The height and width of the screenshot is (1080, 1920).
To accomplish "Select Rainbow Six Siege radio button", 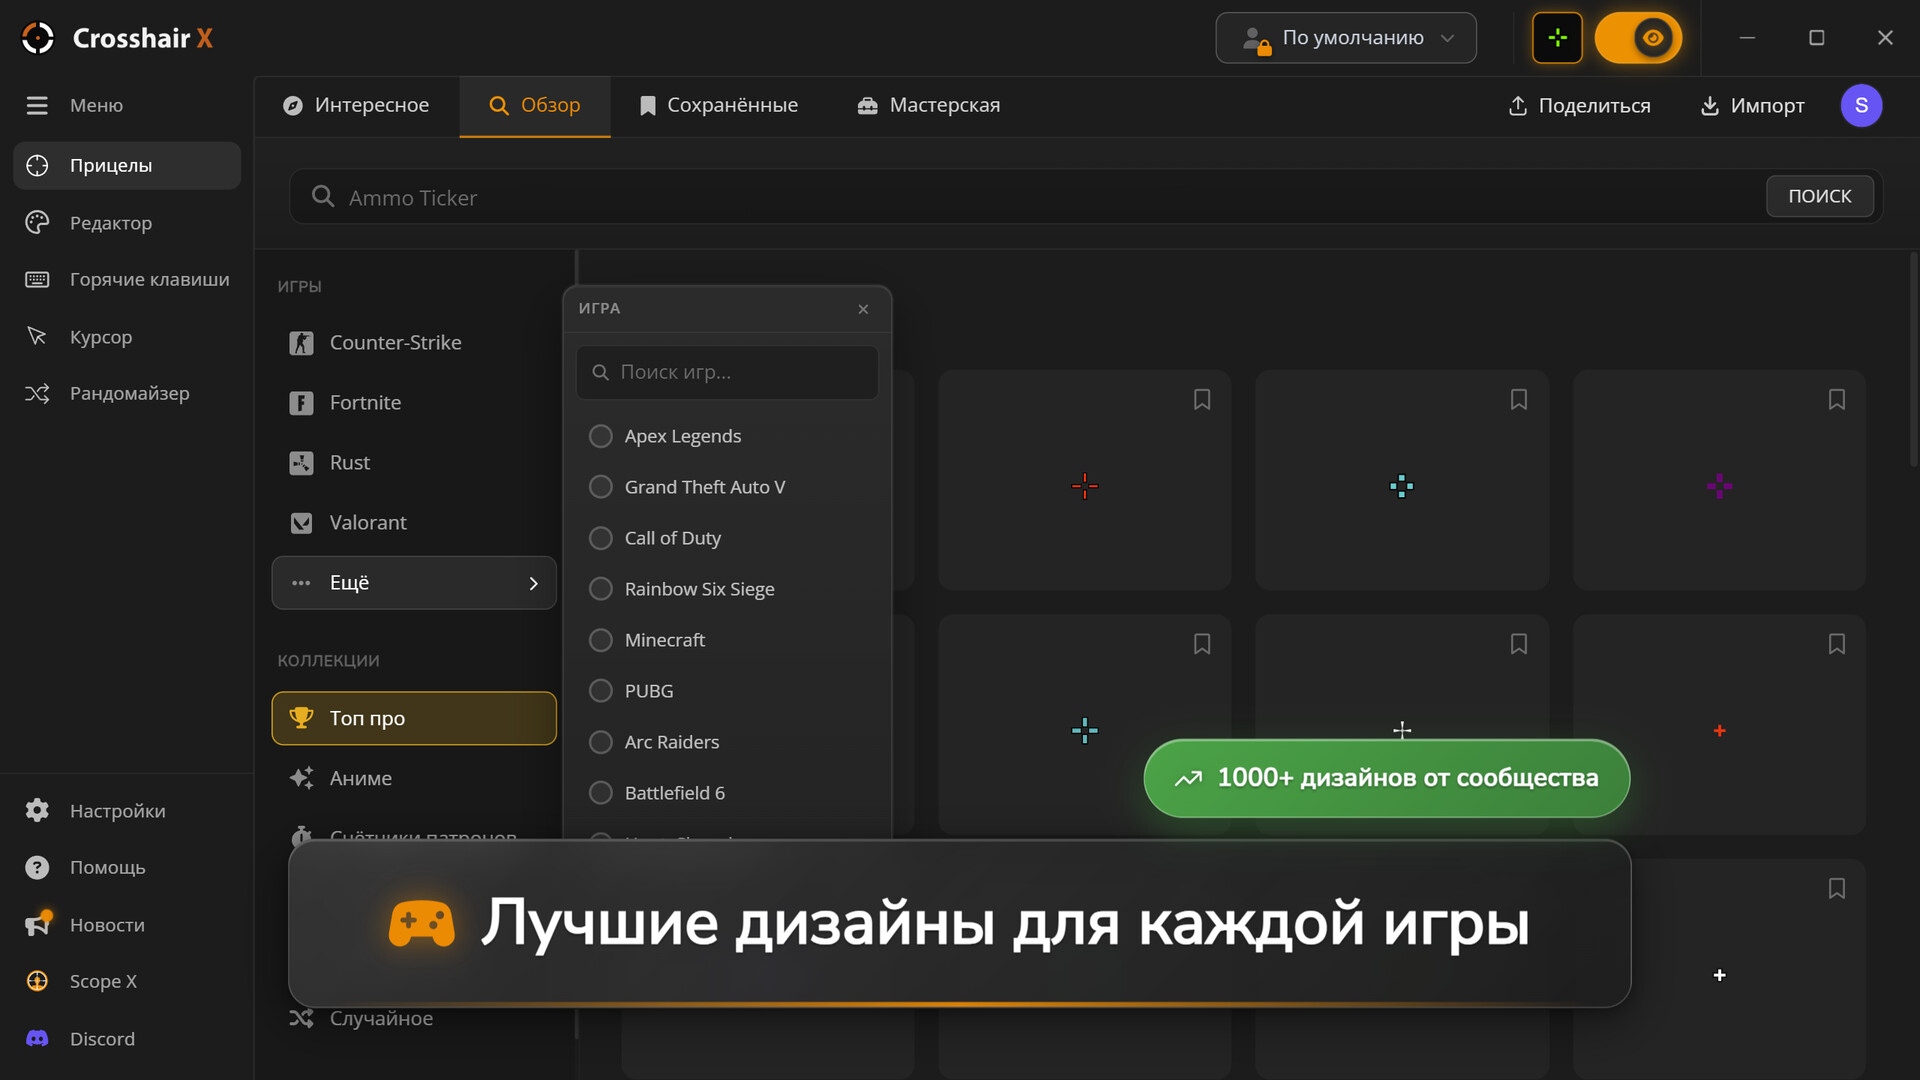I will pyautogui.click(x=601, y=589).
